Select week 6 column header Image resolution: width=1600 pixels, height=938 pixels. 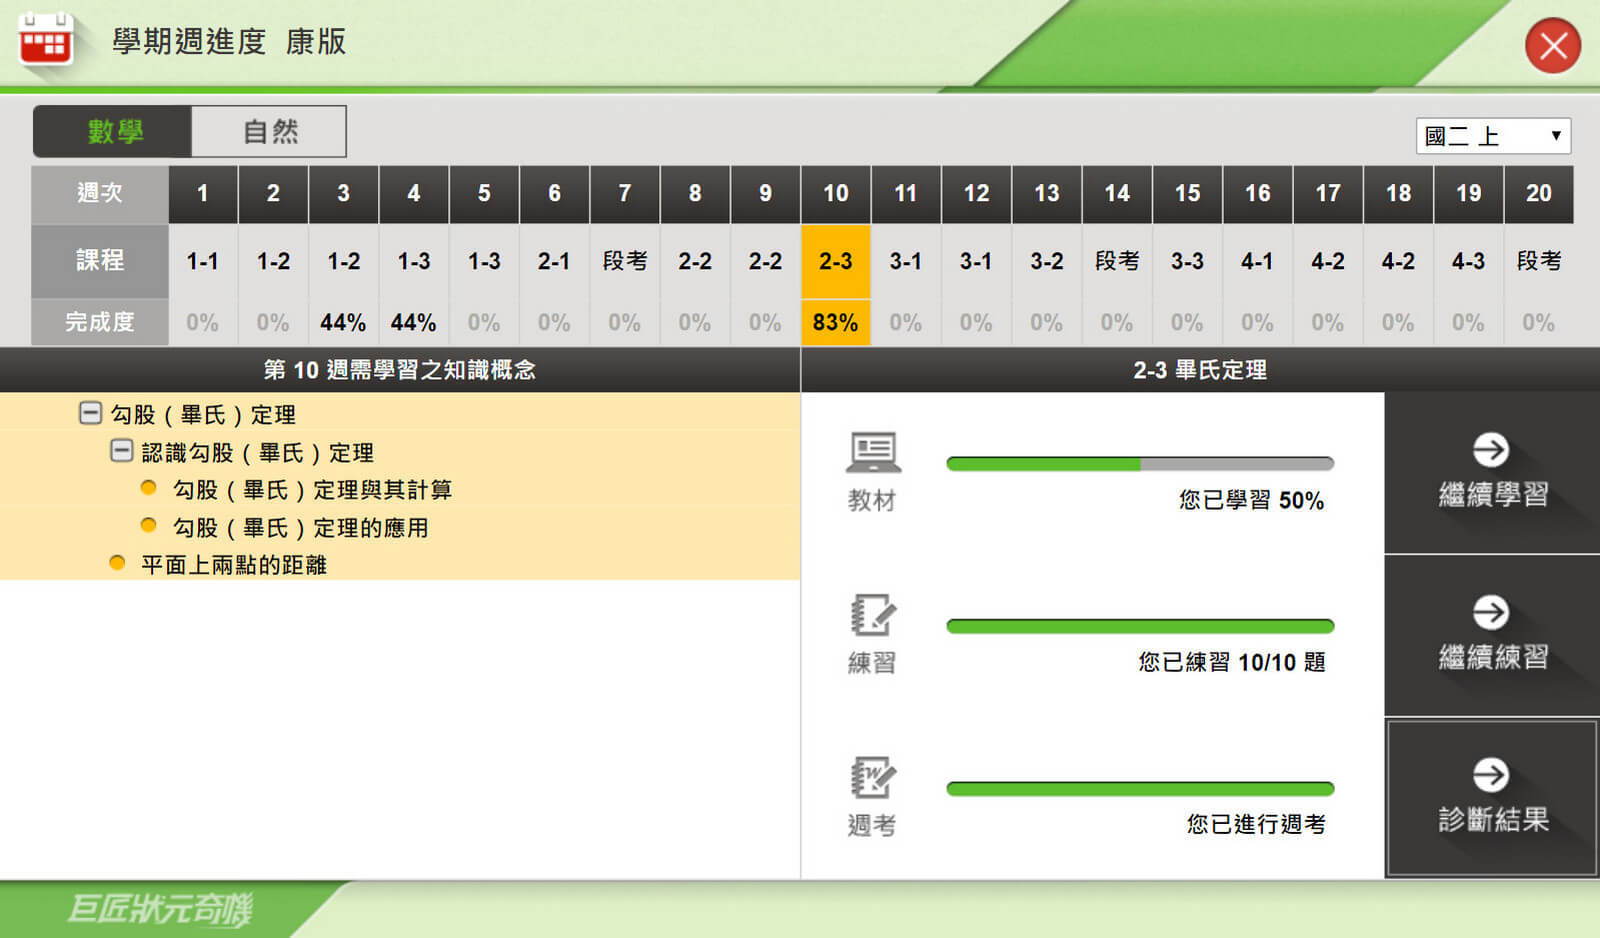click(554, 194)
